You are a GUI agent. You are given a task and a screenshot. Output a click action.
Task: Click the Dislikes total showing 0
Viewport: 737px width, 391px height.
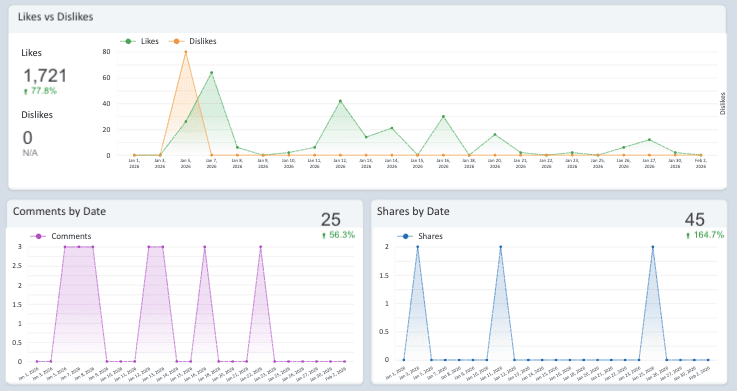click(x=28, y=138)
